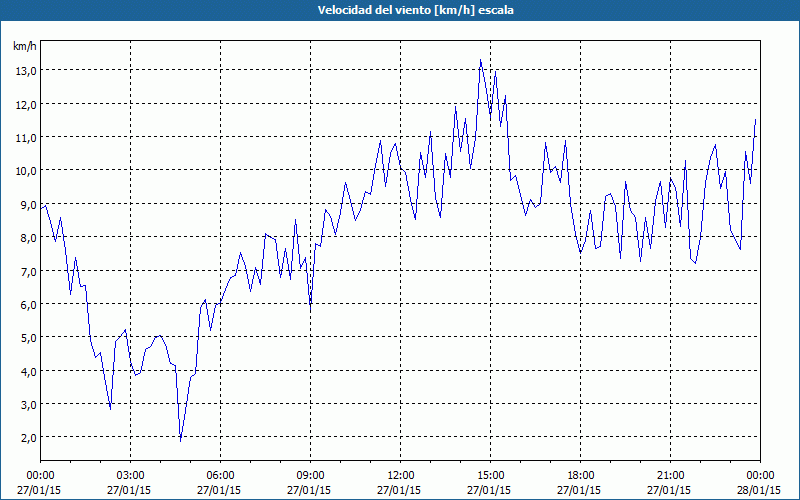Screen dimensions: 800x500
Task: Select the '3,0' y-axis label
Action: coord(28,405)
